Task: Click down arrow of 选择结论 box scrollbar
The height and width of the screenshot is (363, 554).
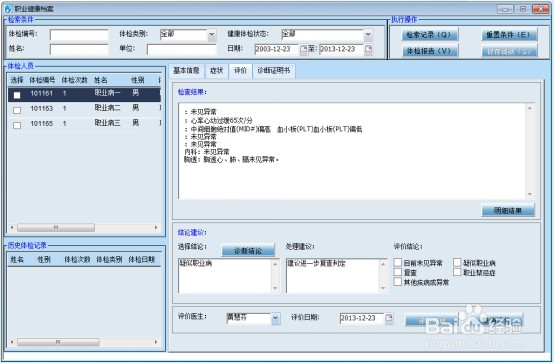Action: click(x=275, y=288)
